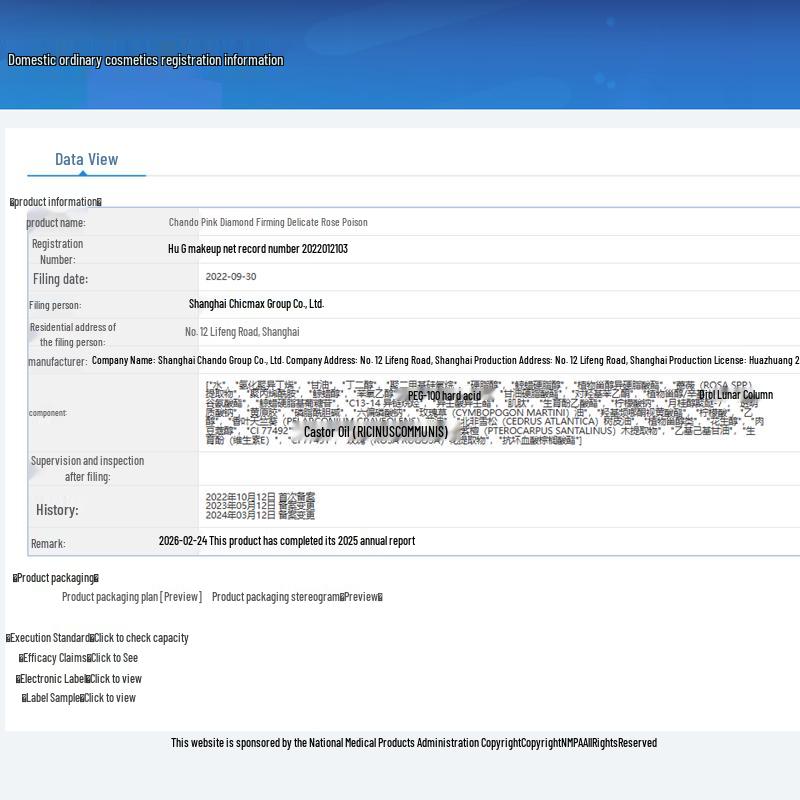Select Shanghai Chicmax Group Co., Ltd. filing person

point(256,304)
